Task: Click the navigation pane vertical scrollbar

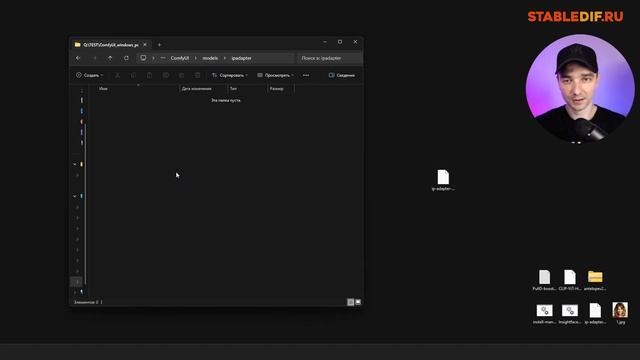Action: coord(85,204)
